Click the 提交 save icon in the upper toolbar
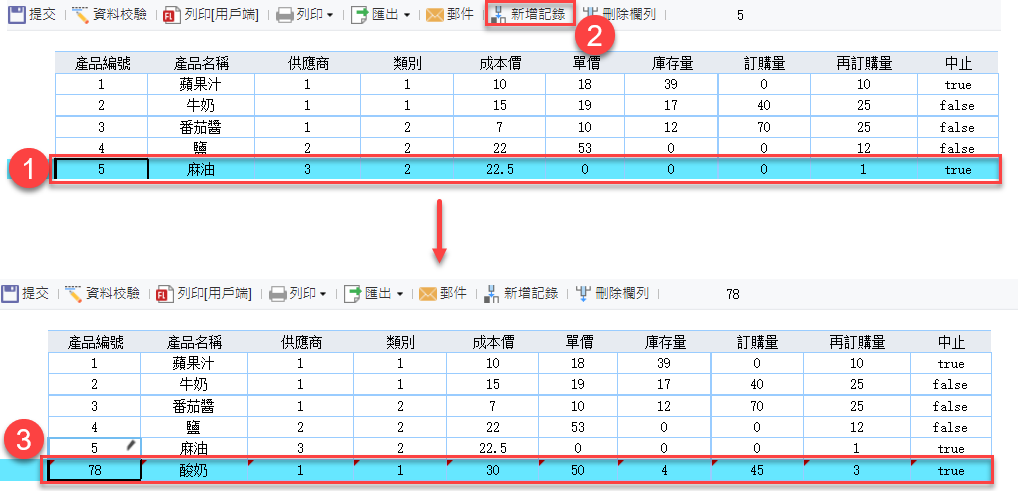This screenshot has height=491, width=1018. [x=16, y=15]
